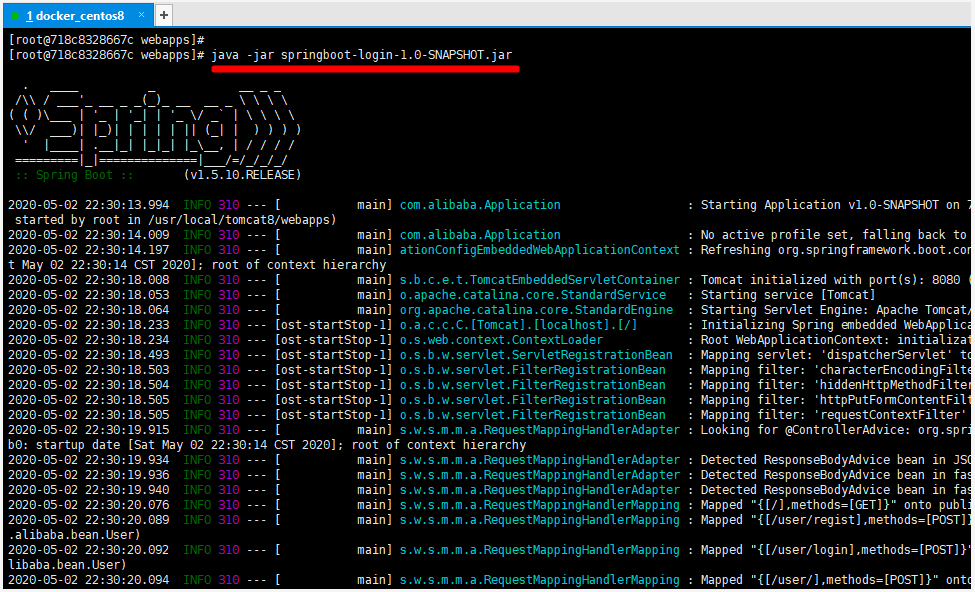Open a new session tab with plus

[x=164, y=15]
